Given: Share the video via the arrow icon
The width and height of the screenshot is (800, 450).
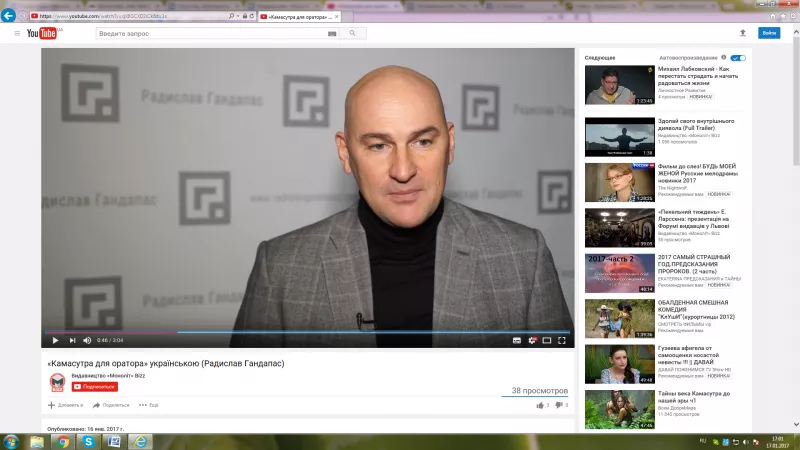Looking at the screenshot, I should point(96,405).
